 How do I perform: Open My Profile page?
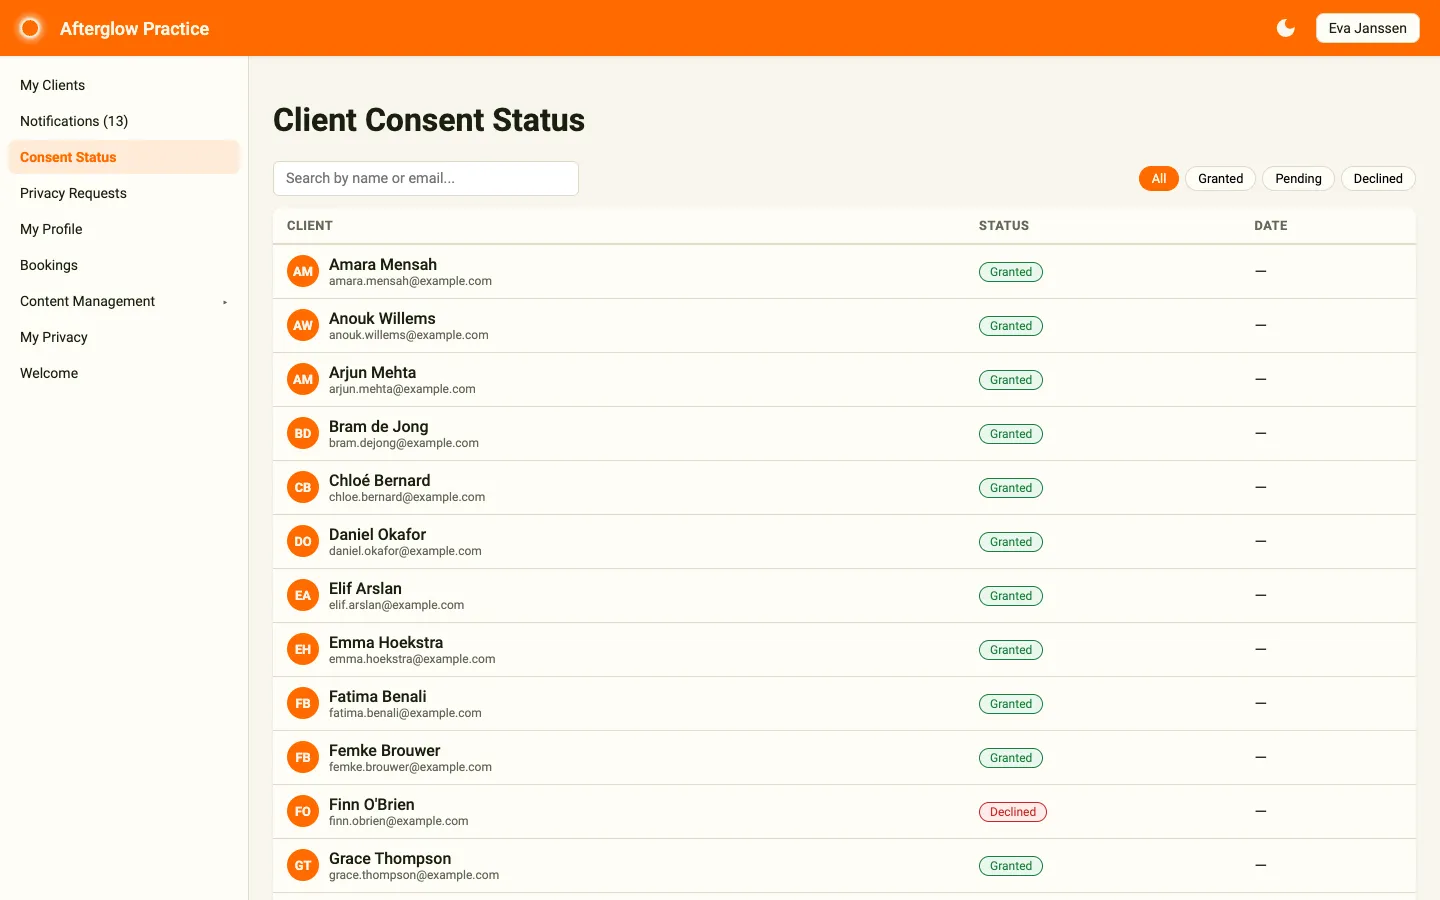click(x=124, y=229)
